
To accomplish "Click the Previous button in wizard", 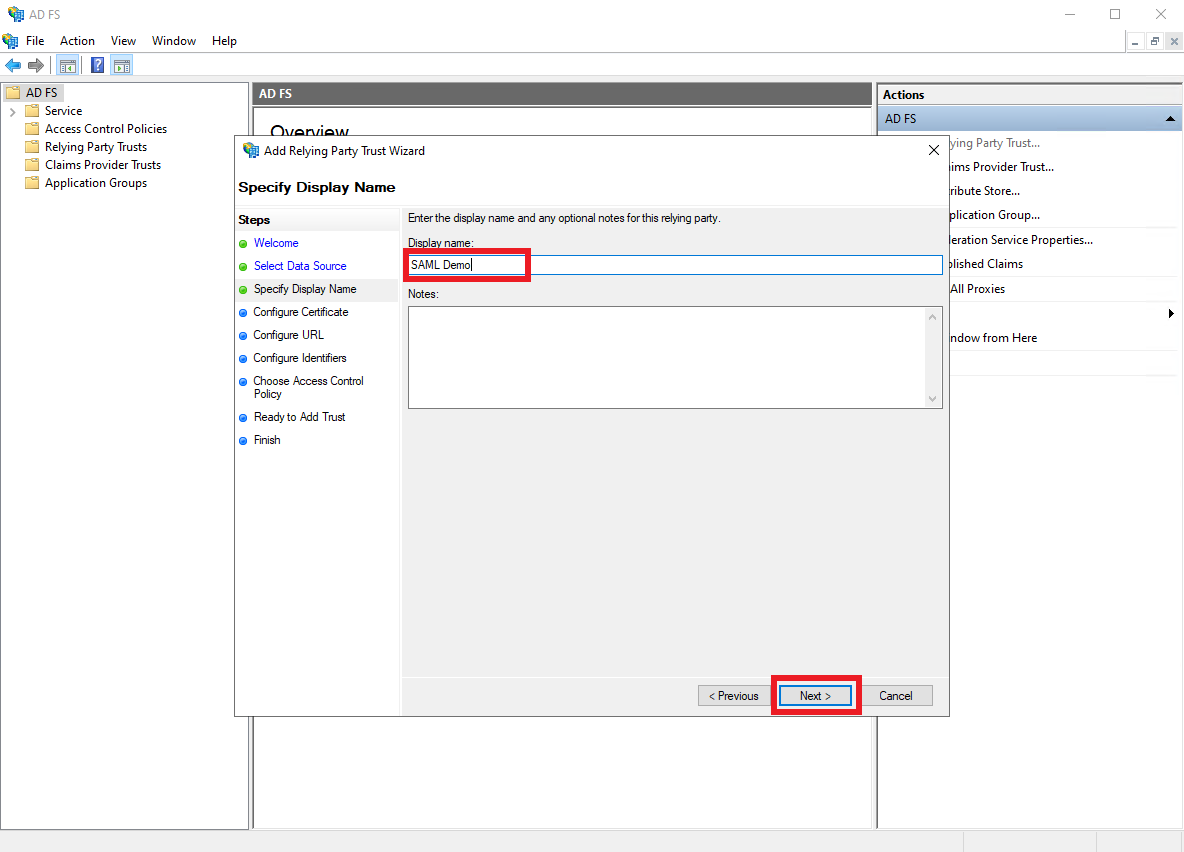I will point(734,696).
